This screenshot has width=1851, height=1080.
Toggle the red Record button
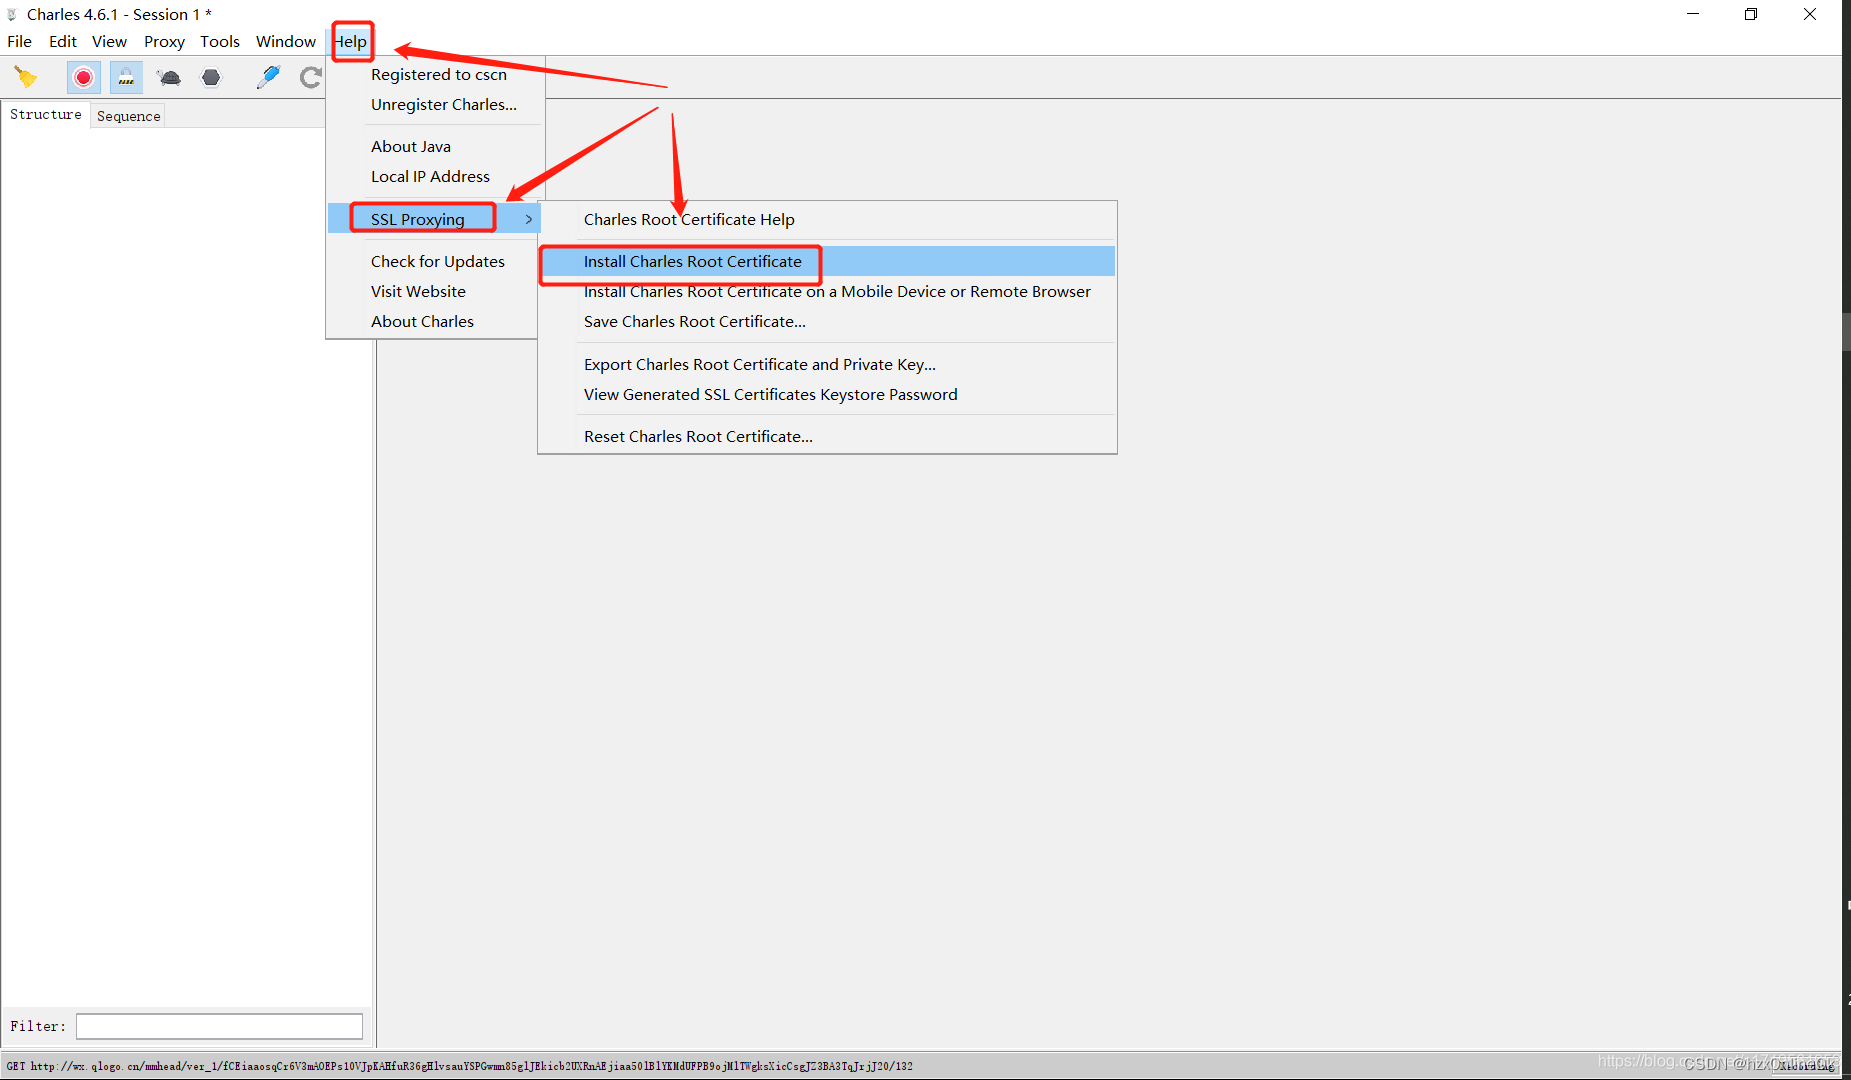tap(84, 77)
